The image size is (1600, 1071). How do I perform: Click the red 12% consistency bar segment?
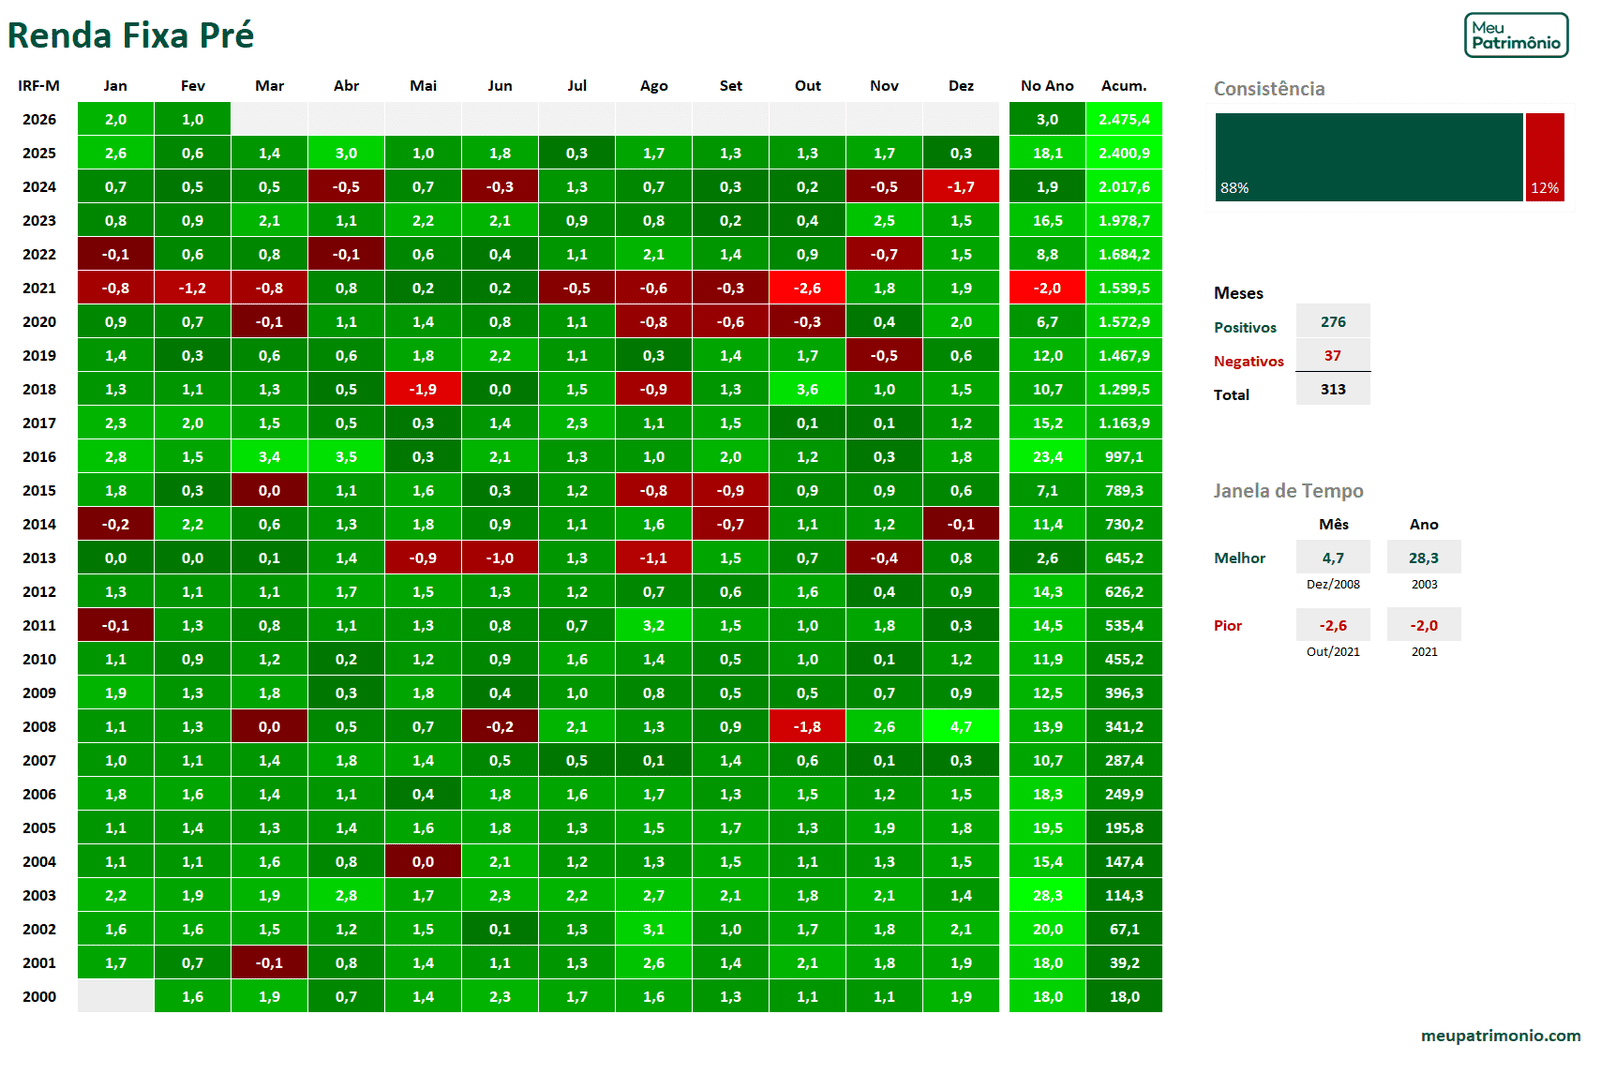tap(1544, 157)
